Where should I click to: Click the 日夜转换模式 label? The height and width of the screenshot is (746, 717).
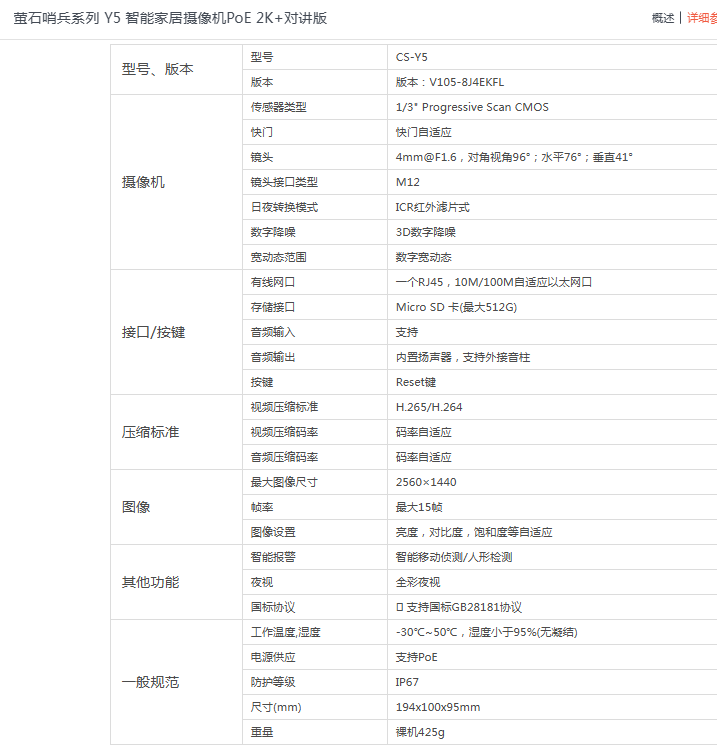(x=284, y=207)
